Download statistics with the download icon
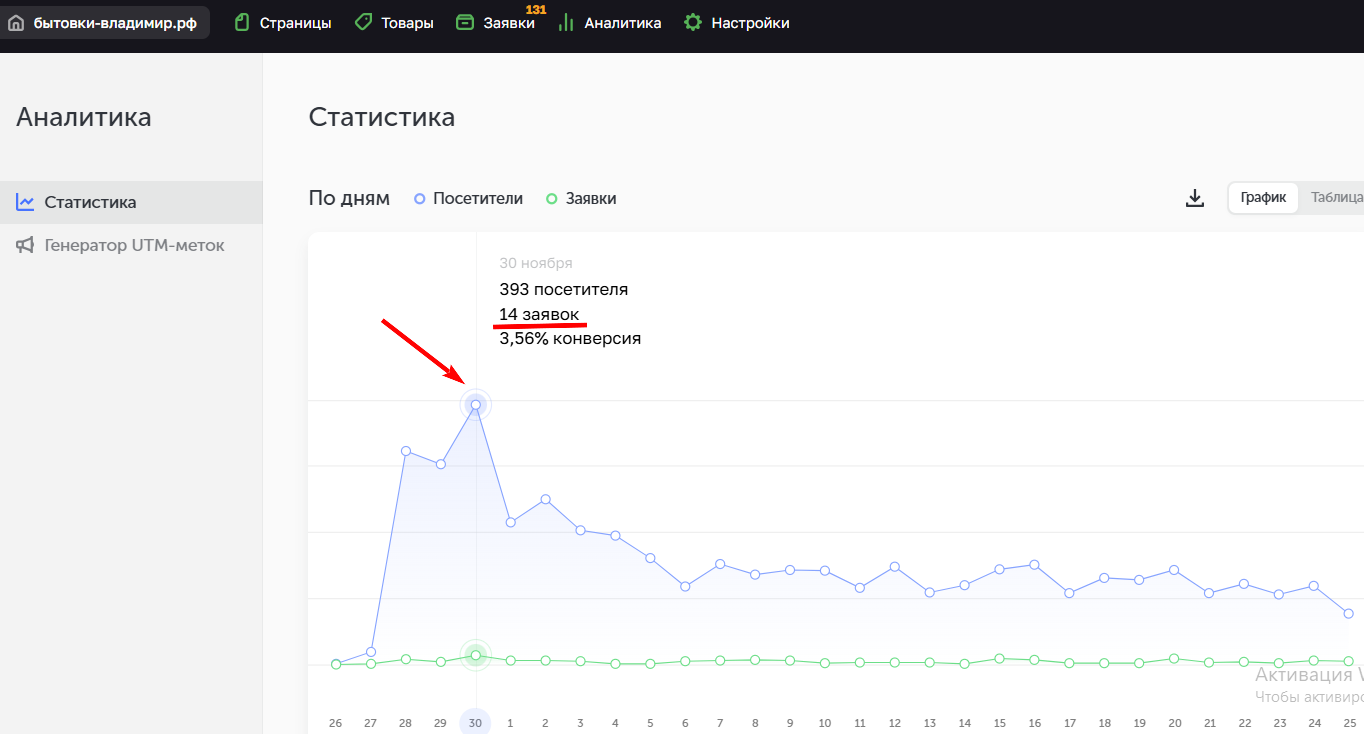Image resolution: width=1364 pixels, height=734 pixels. [1194, 198]
